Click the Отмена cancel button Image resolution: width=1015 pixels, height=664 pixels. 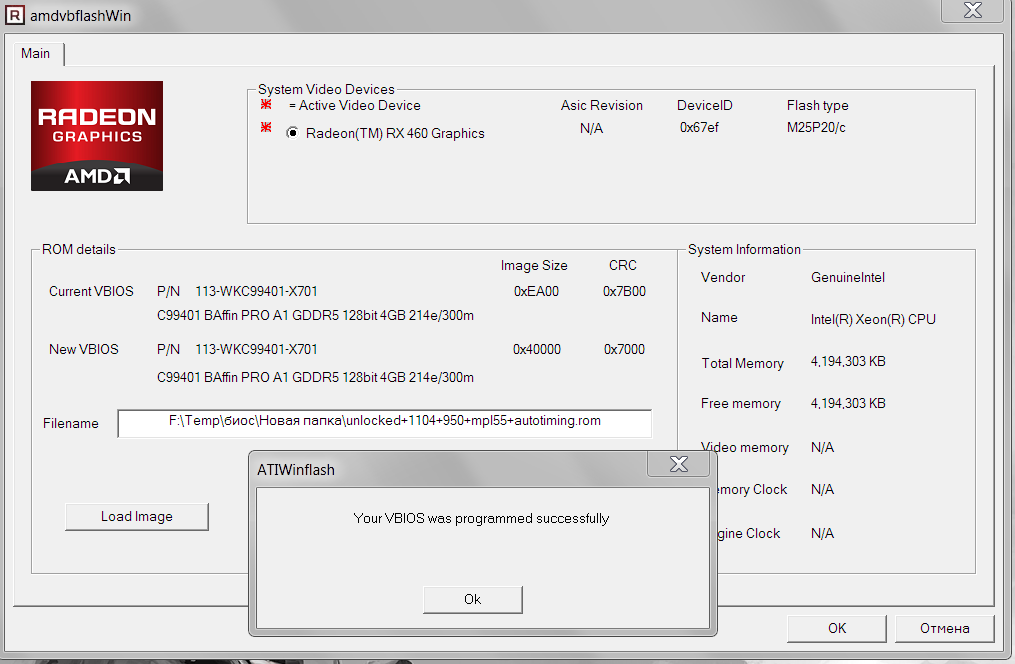pos(944,628)
